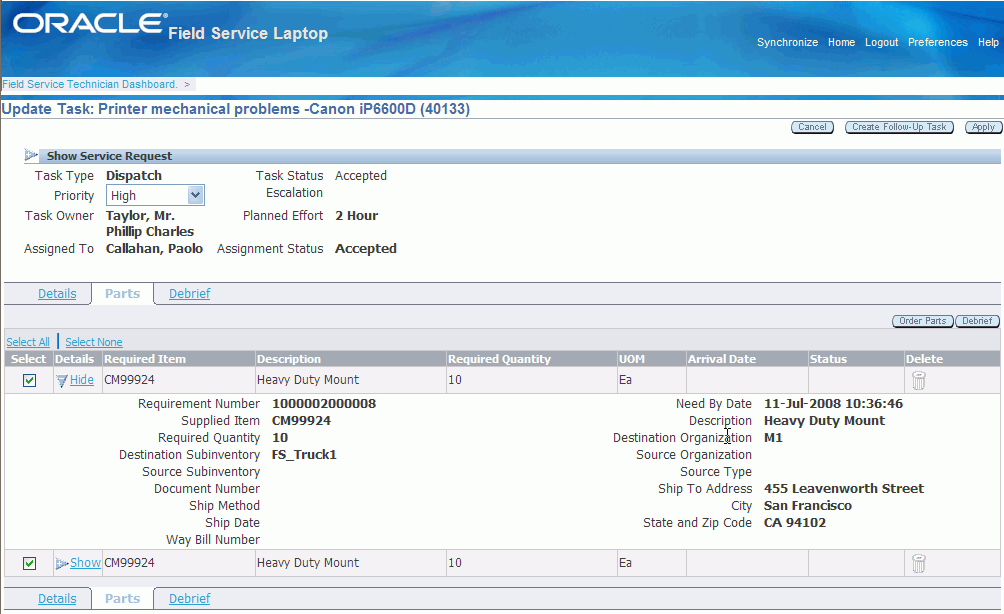Click the Select None link
The height and width of the screenshot is (614, 1004).
pyautogui.click(x=93, y=342)
